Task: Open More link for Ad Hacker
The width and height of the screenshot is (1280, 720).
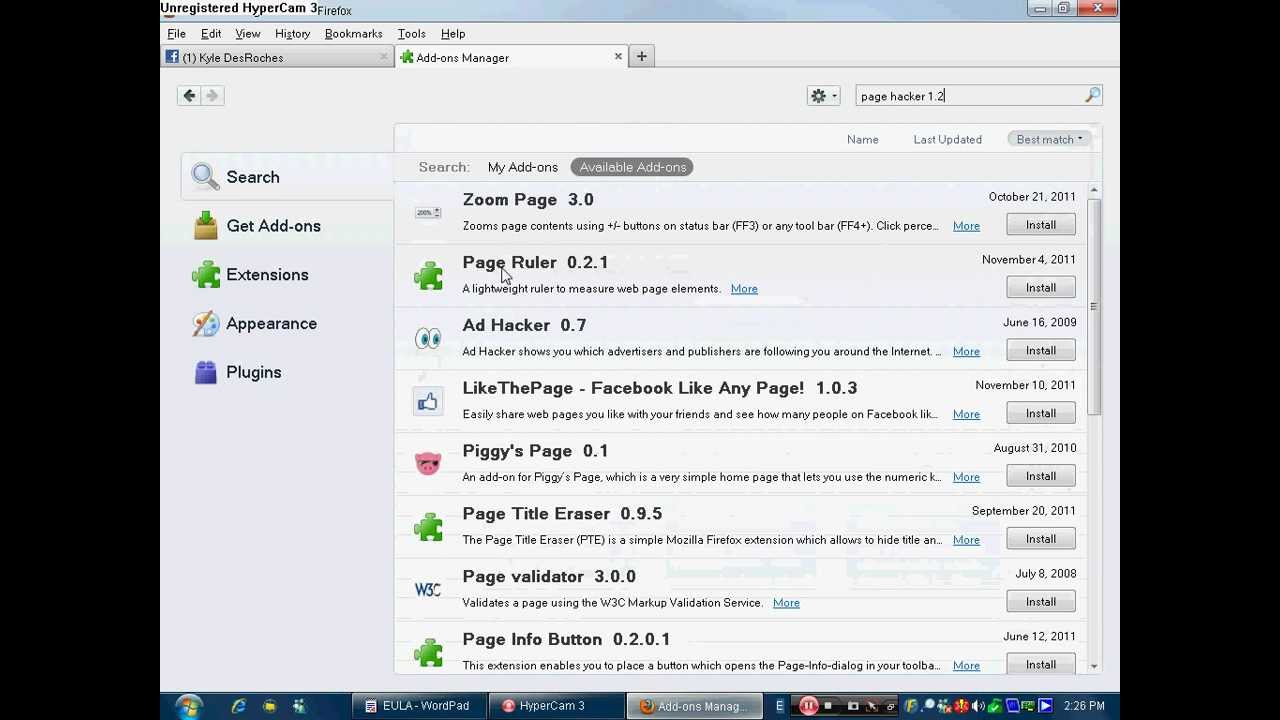Action: click(966, 352)
